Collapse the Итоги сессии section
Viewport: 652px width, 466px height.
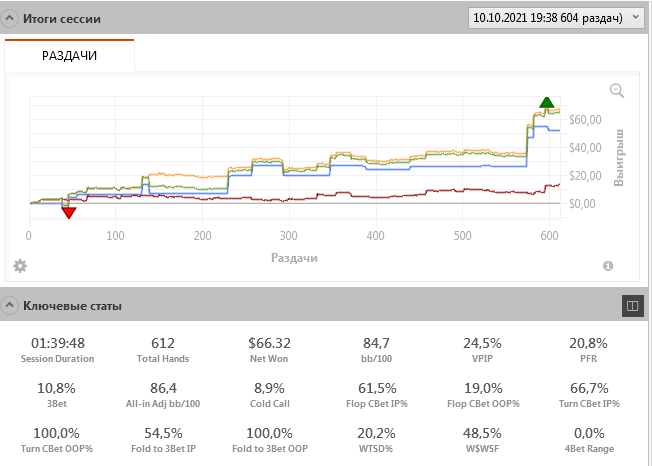(x=10, y=19)
